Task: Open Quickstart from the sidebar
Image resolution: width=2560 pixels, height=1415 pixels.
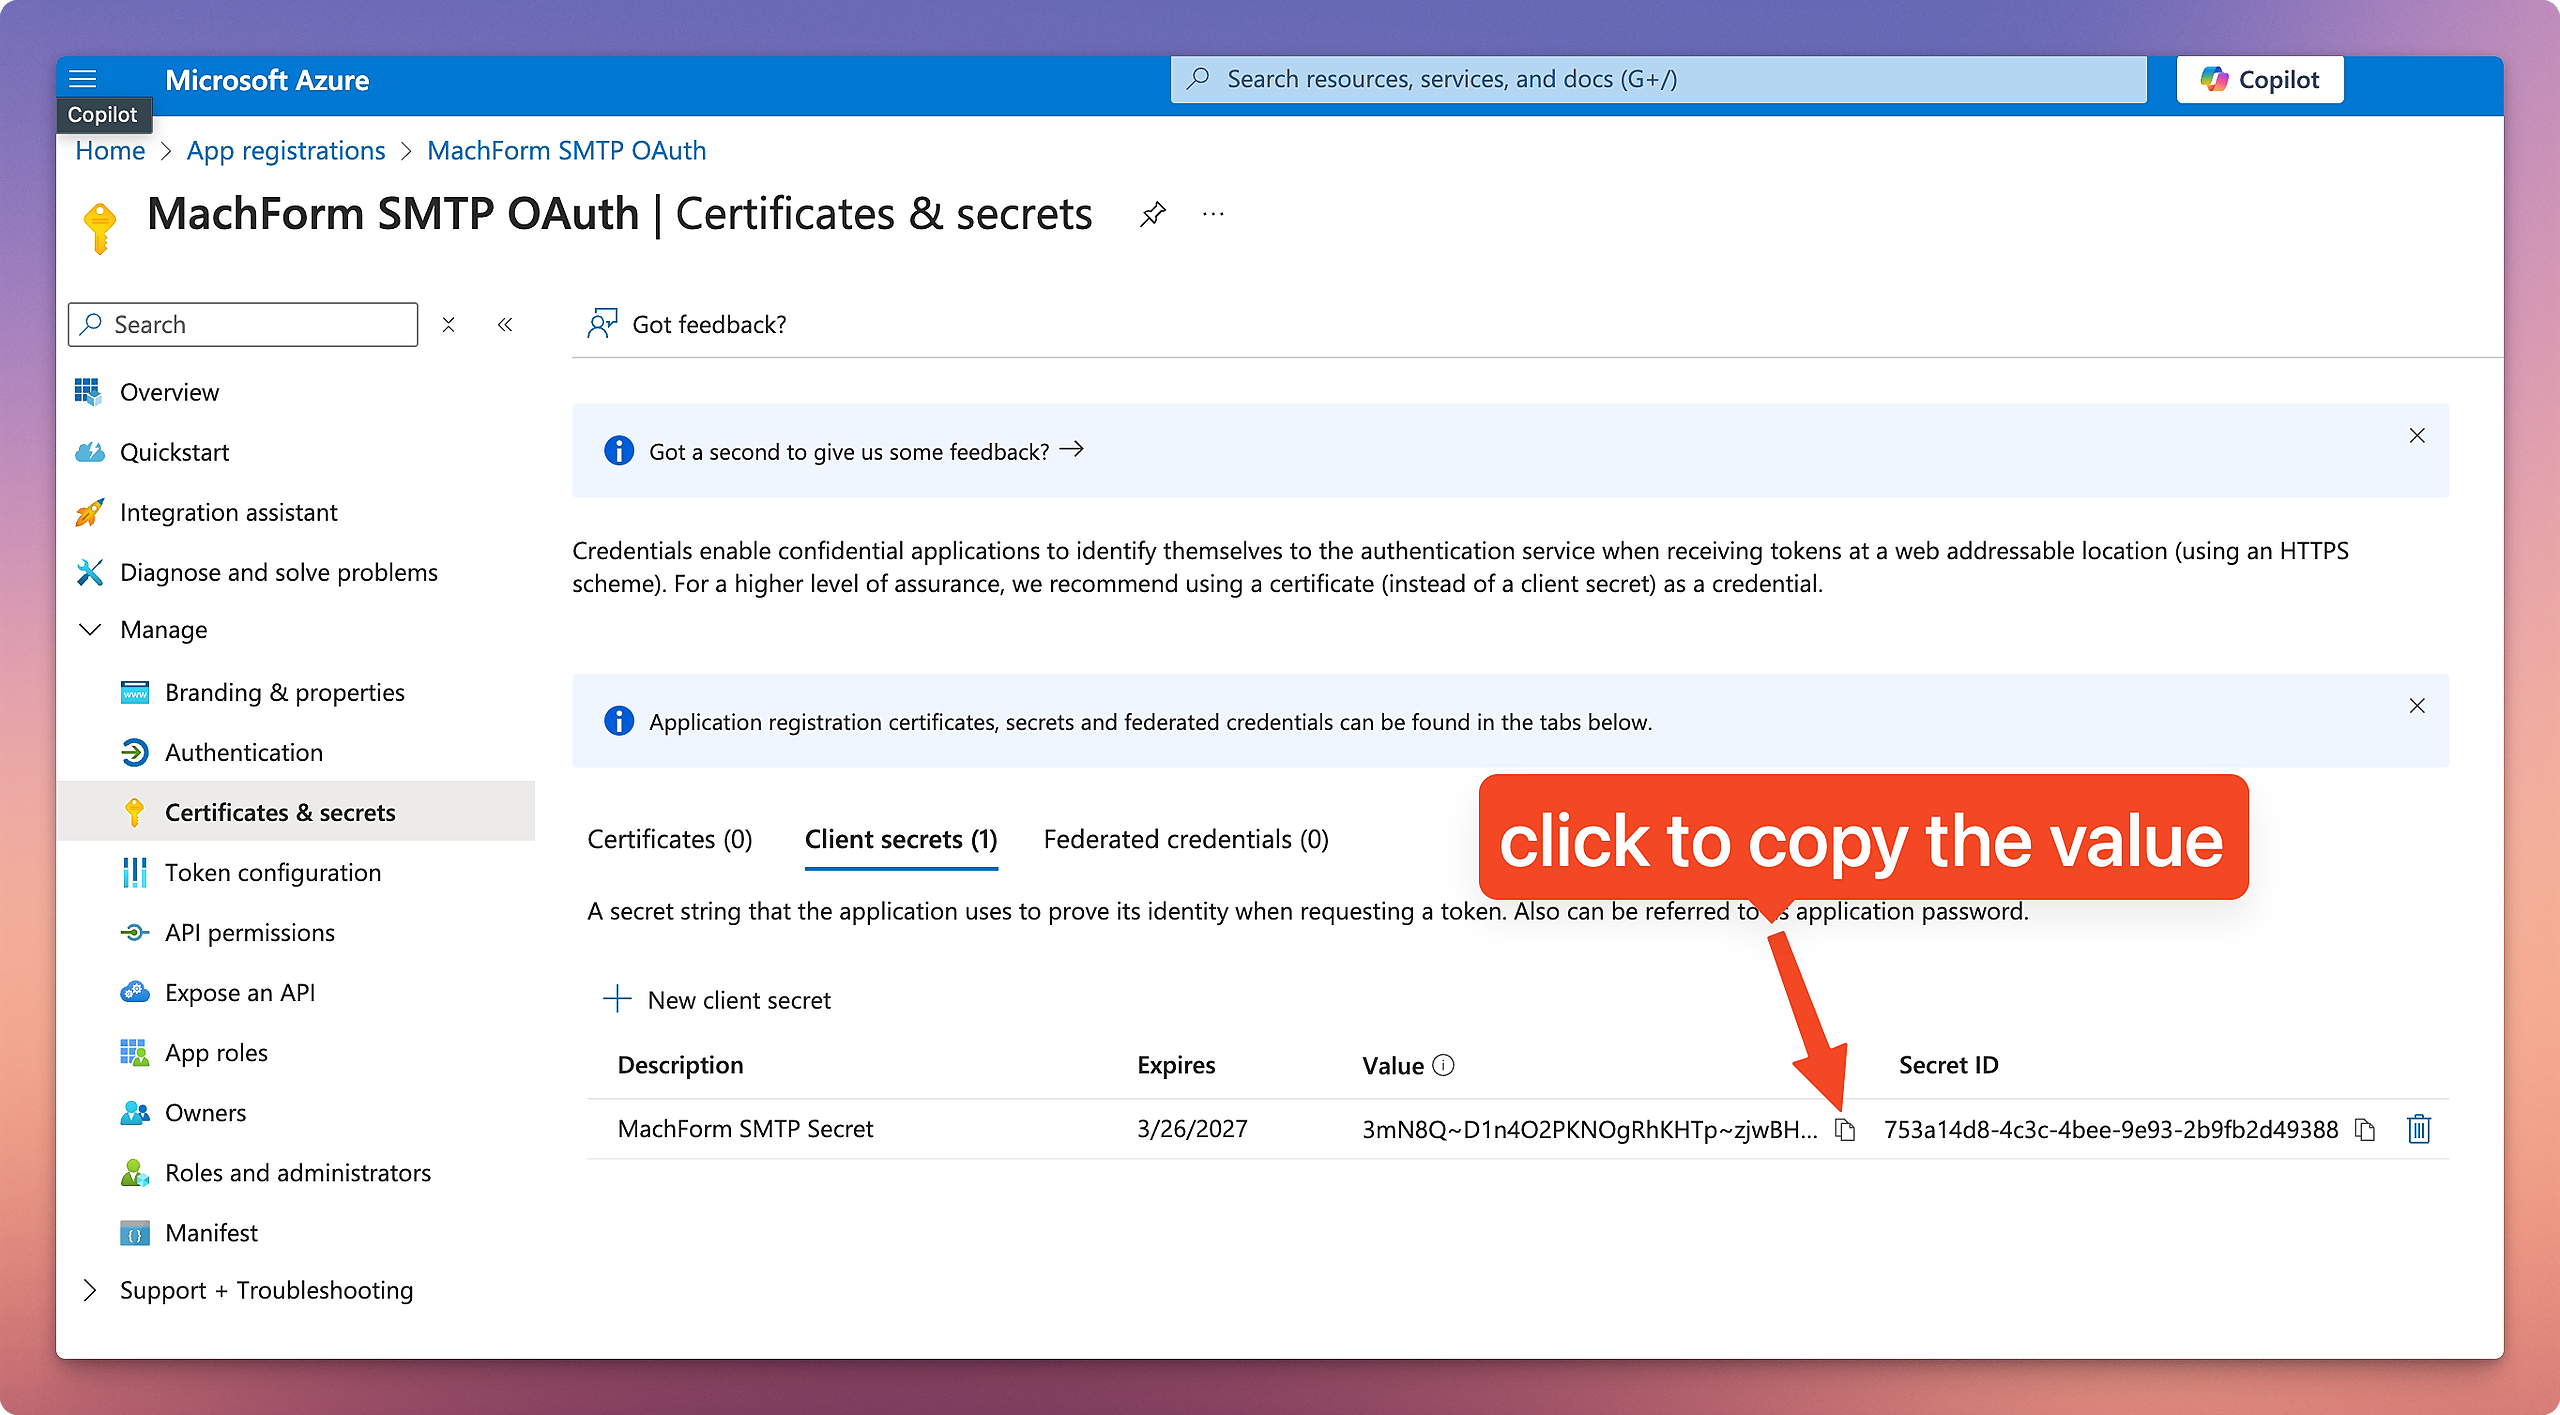Action: [174, 452]
